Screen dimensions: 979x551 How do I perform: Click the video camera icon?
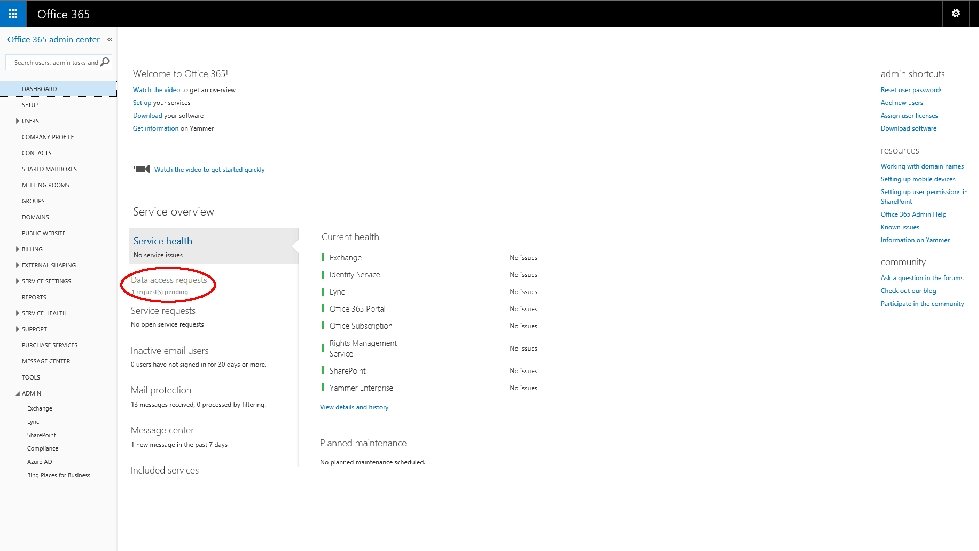click(142, 168)
